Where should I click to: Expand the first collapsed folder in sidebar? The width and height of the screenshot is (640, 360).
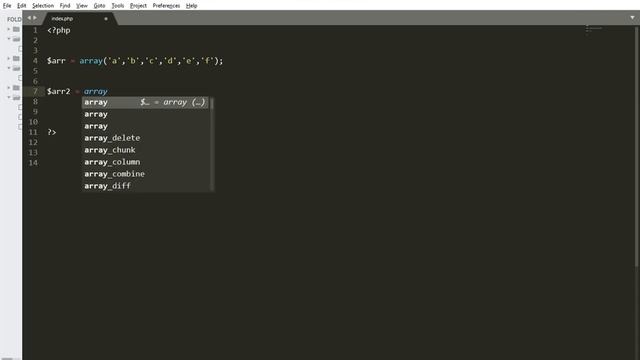pos(9,29)
